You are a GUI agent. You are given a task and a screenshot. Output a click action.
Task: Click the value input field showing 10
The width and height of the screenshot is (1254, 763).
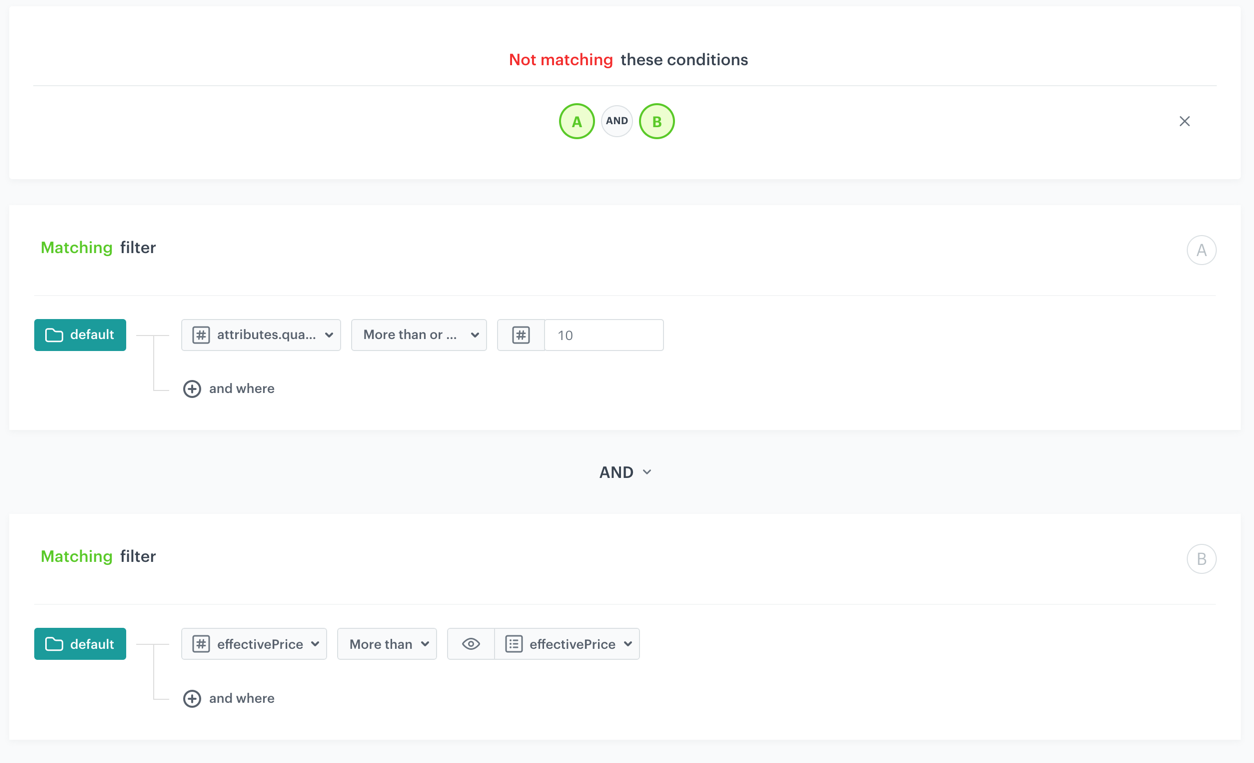tap(603, 335)
